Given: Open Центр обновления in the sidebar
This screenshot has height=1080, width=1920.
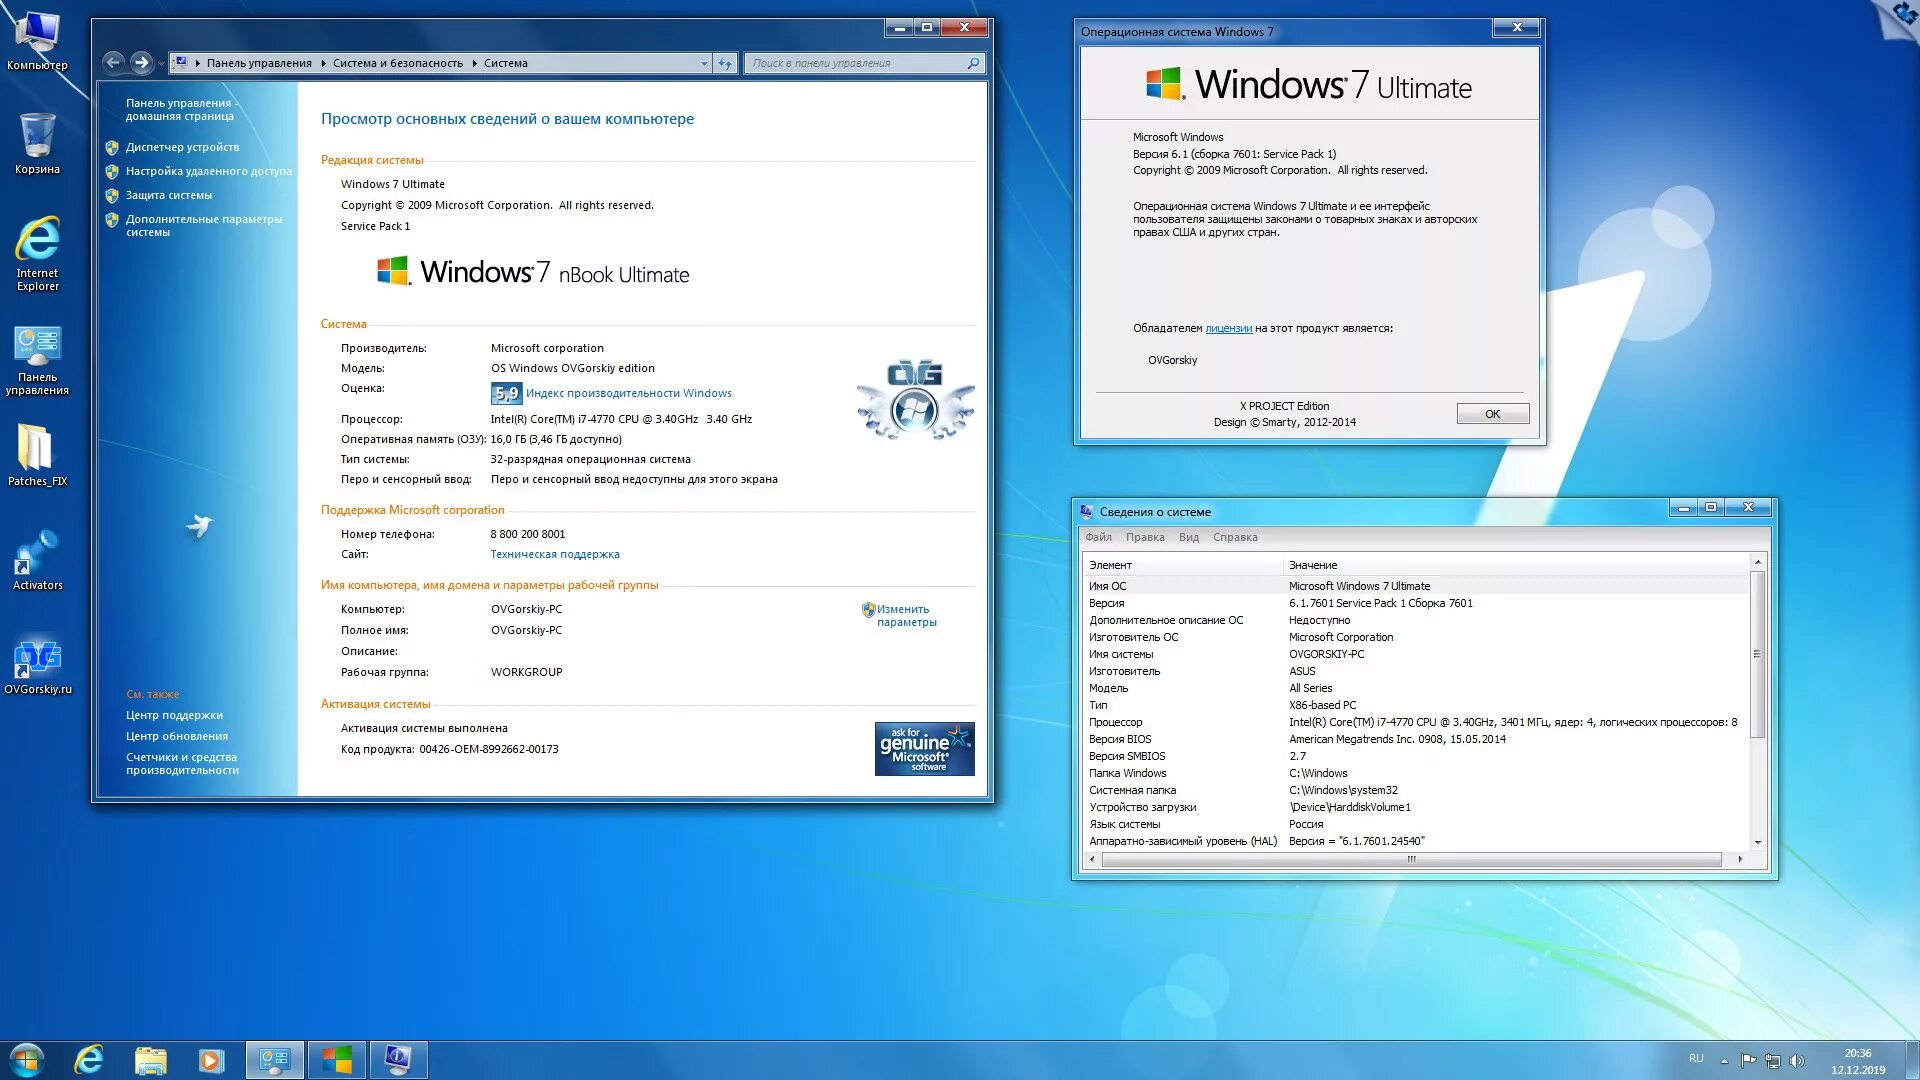Looking at the screenshot, I should pos(176,736).
